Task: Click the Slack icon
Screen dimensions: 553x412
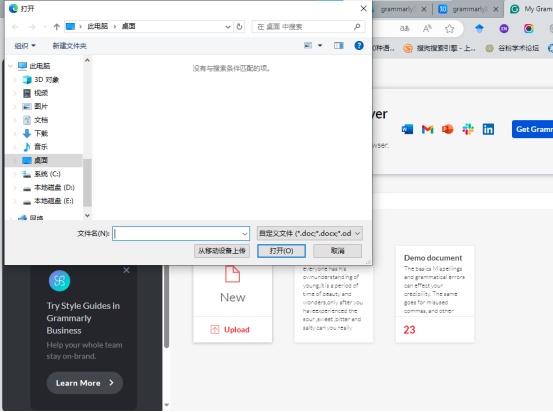Action: coord(468,129)
